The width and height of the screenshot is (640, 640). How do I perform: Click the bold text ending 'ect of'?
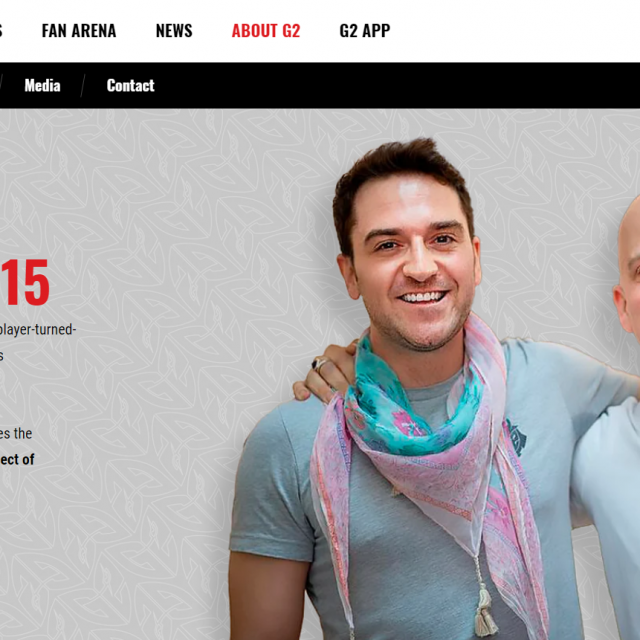click(17, 459)
